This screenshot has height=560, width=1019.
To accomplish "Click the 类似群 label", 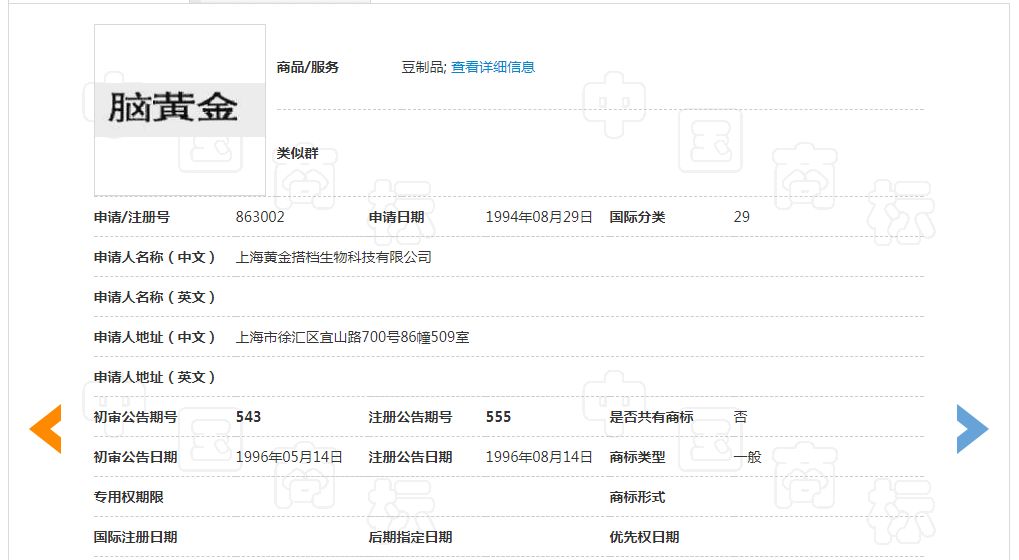I will click(x=298, y=153).
